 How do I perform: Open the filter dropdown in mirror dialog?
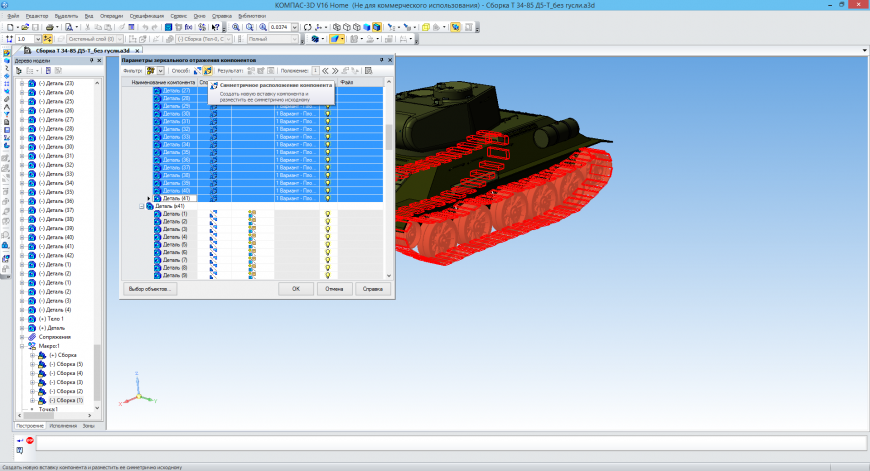[x=160, y=70]
